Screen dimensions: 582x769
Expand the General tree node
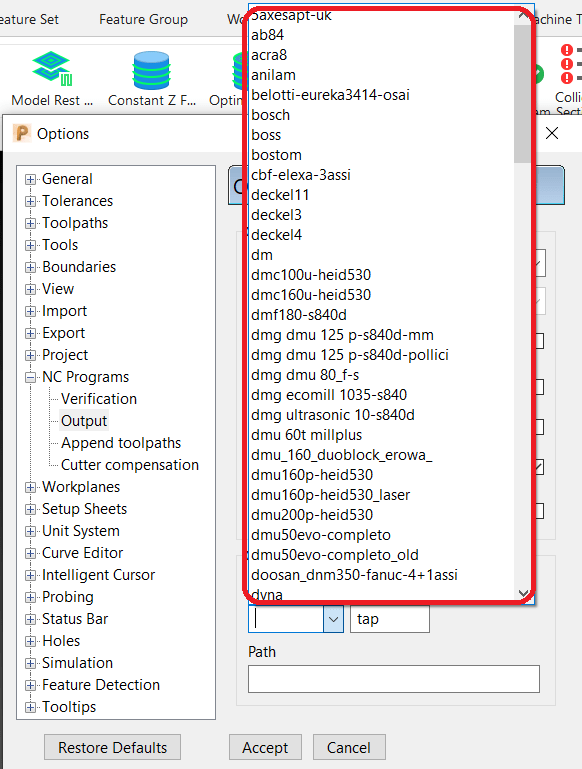30,179
